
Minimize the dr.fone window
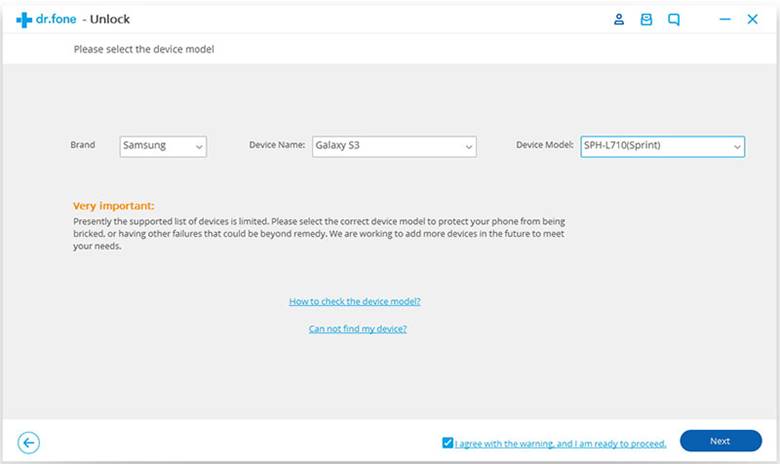725,19
